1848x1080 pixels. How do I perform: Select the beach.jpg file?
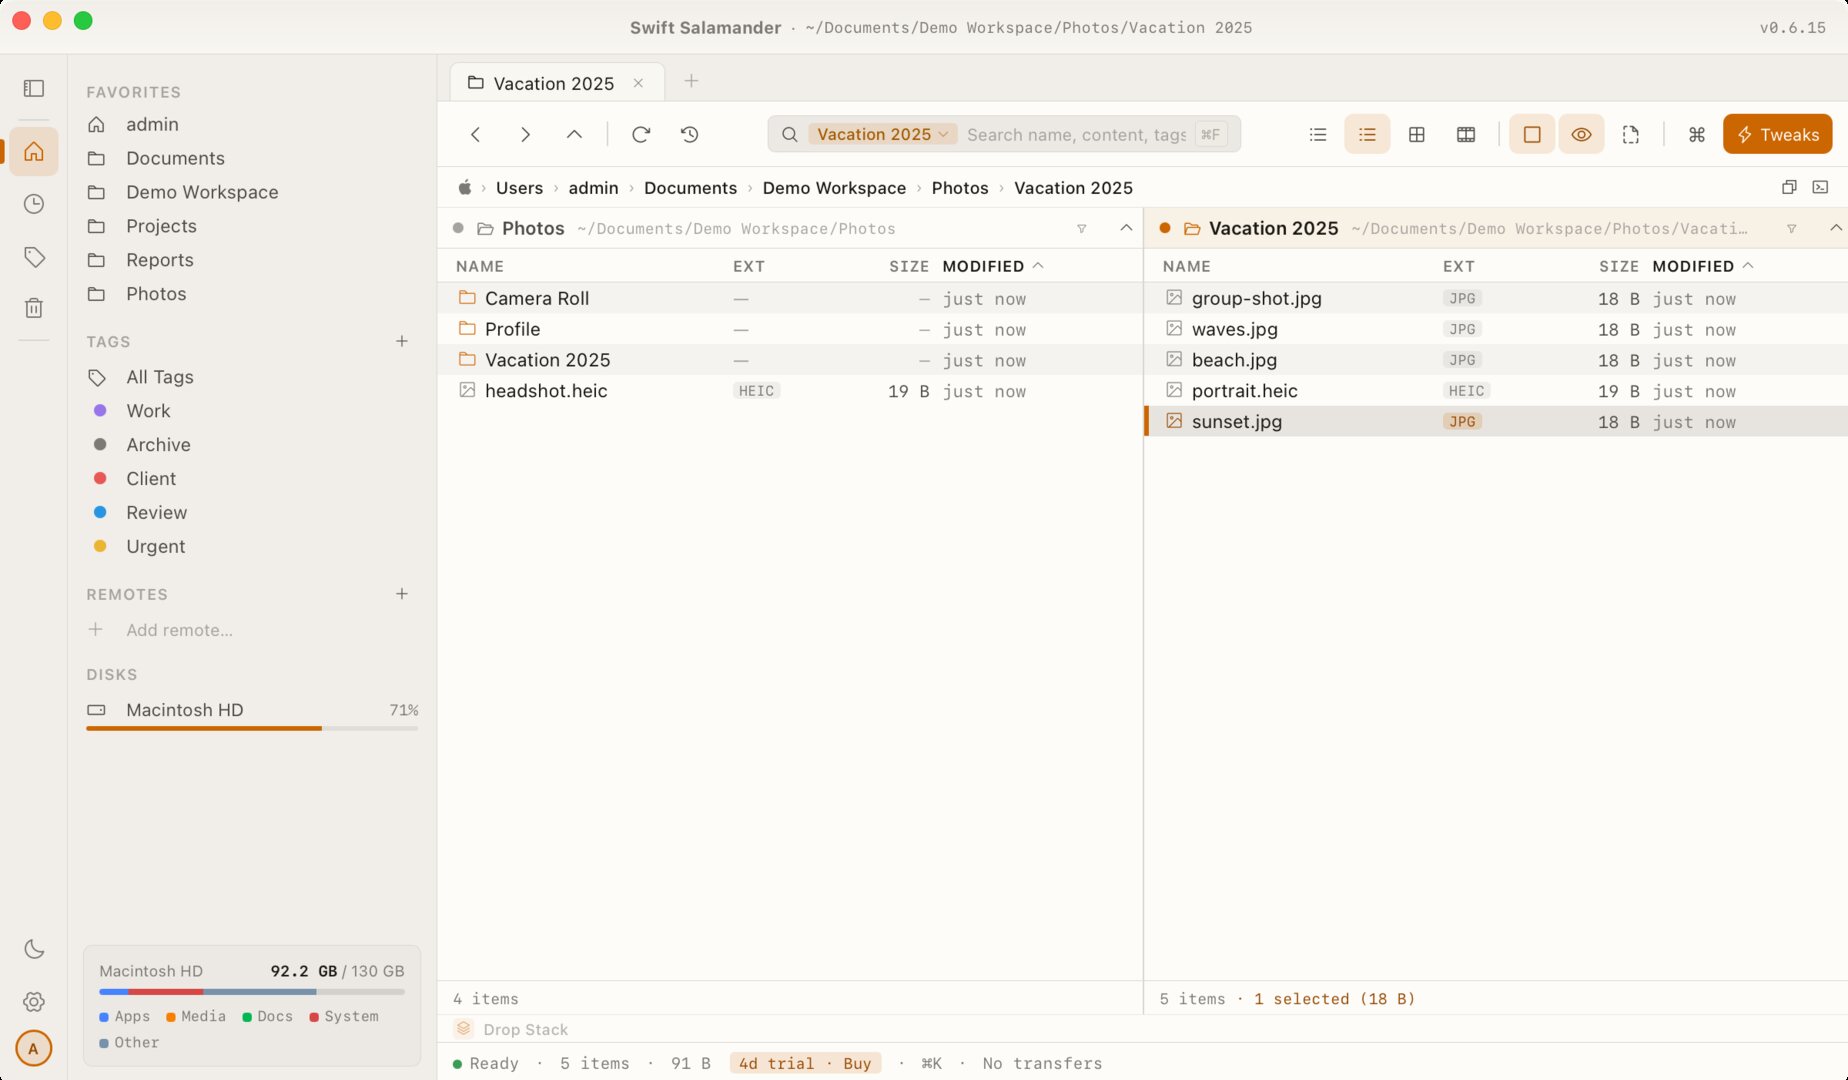[1234, 360]
